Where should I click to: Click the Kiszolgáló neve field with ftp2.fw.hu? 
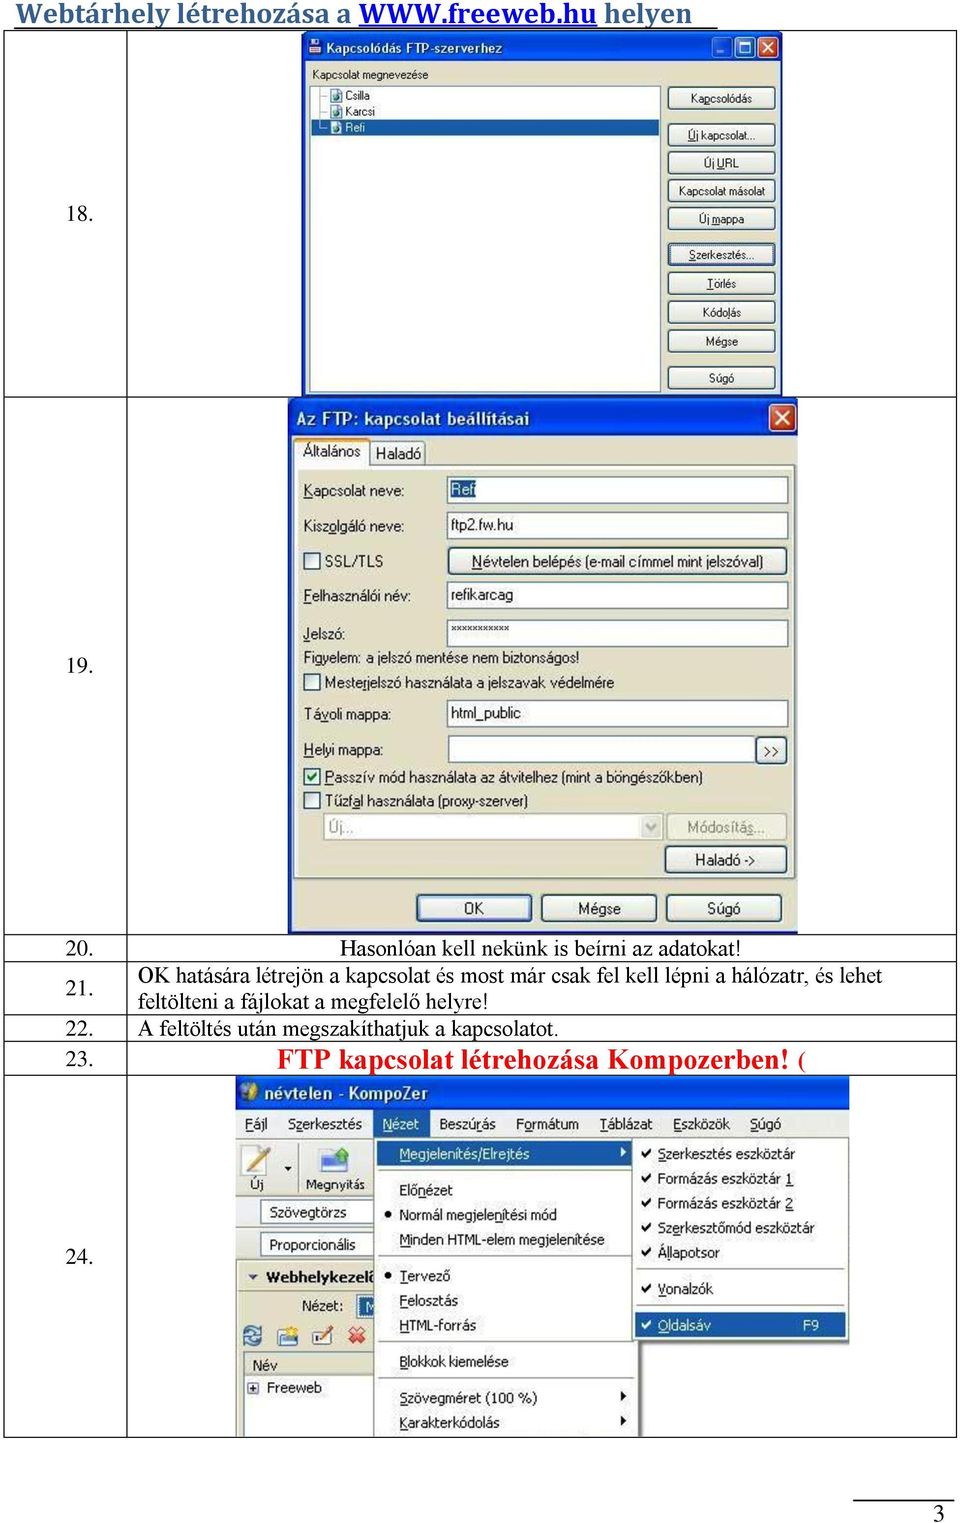tap(617, 525)
